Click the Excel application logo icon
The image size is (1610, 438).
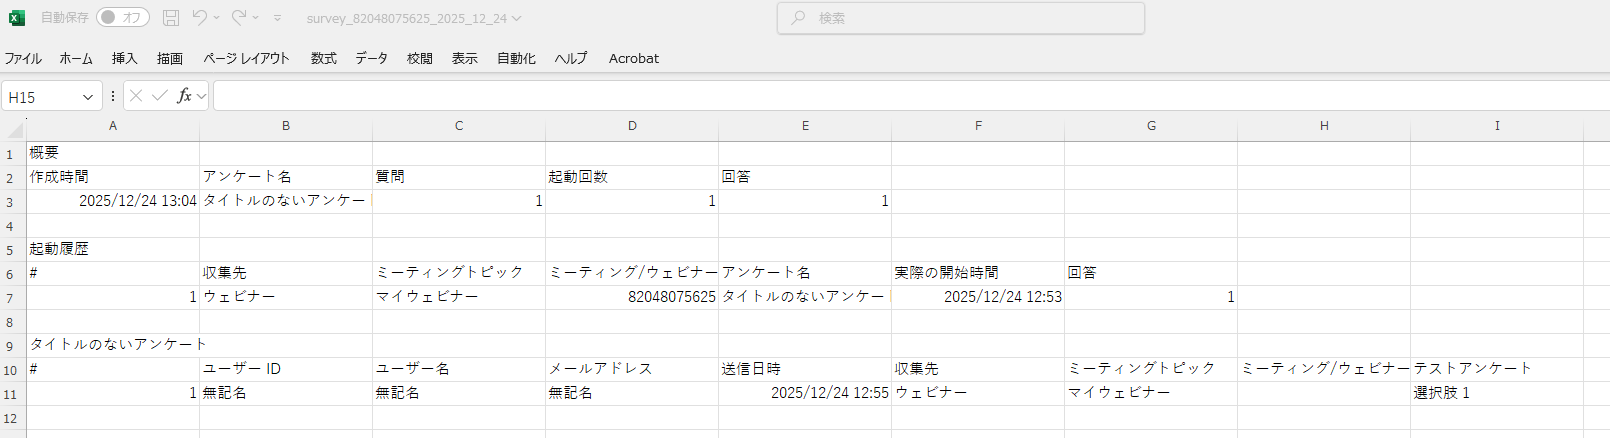point(17,18)
